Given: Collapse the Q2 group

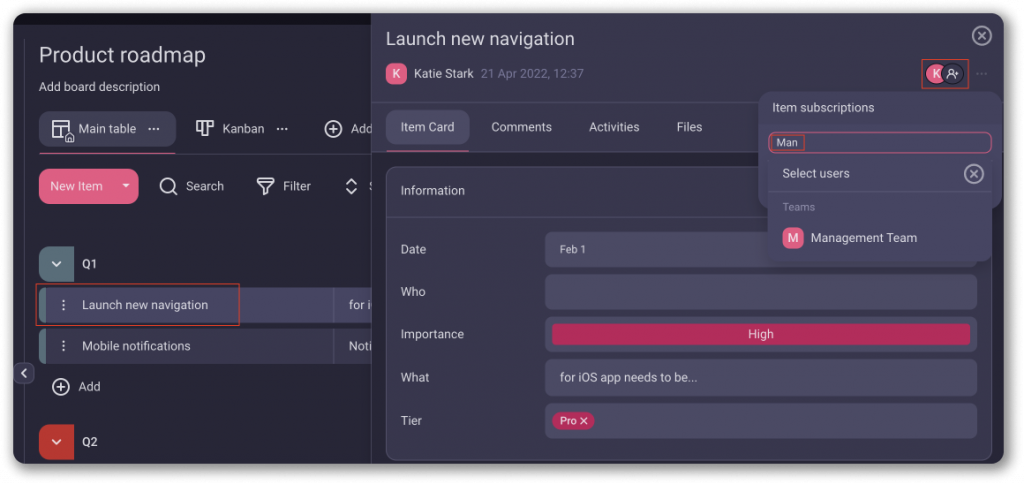Looking at the screenshot, I should tap(56, 441).
